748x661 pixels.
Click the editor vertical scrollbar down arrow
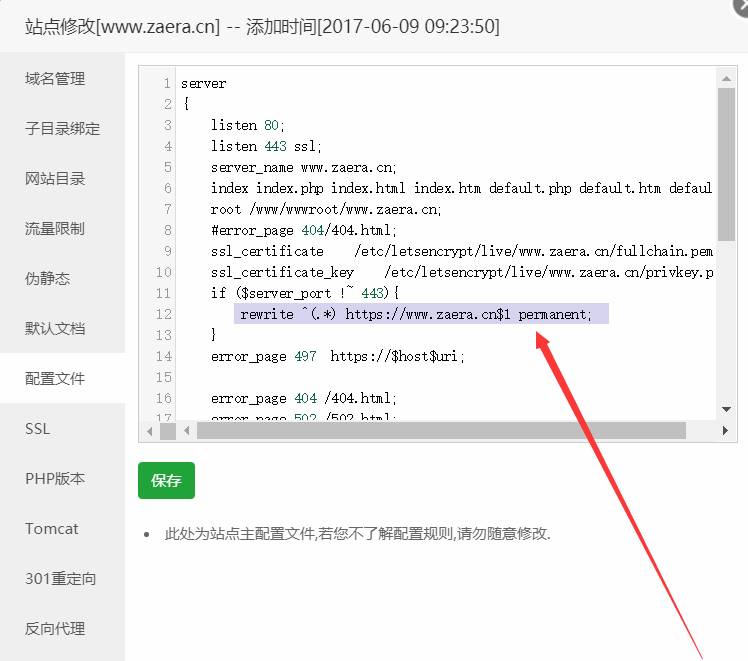727,409
